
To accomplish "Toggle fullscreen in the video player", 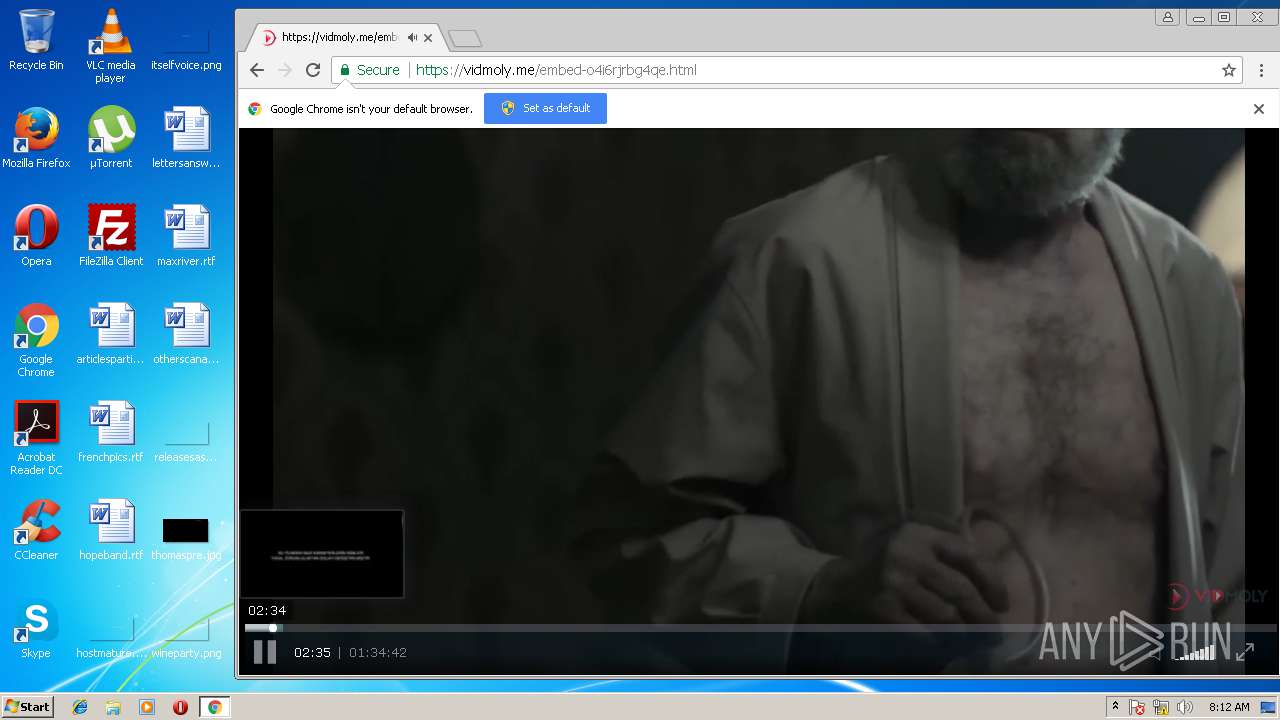I will [x=1245, y=652].
